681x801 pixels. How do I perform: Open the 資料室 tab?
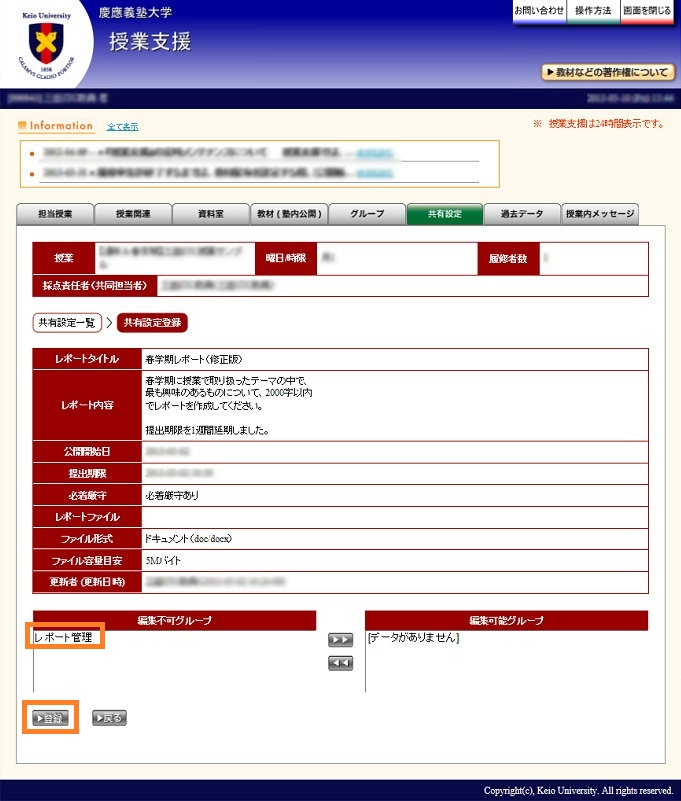(211, 214)
